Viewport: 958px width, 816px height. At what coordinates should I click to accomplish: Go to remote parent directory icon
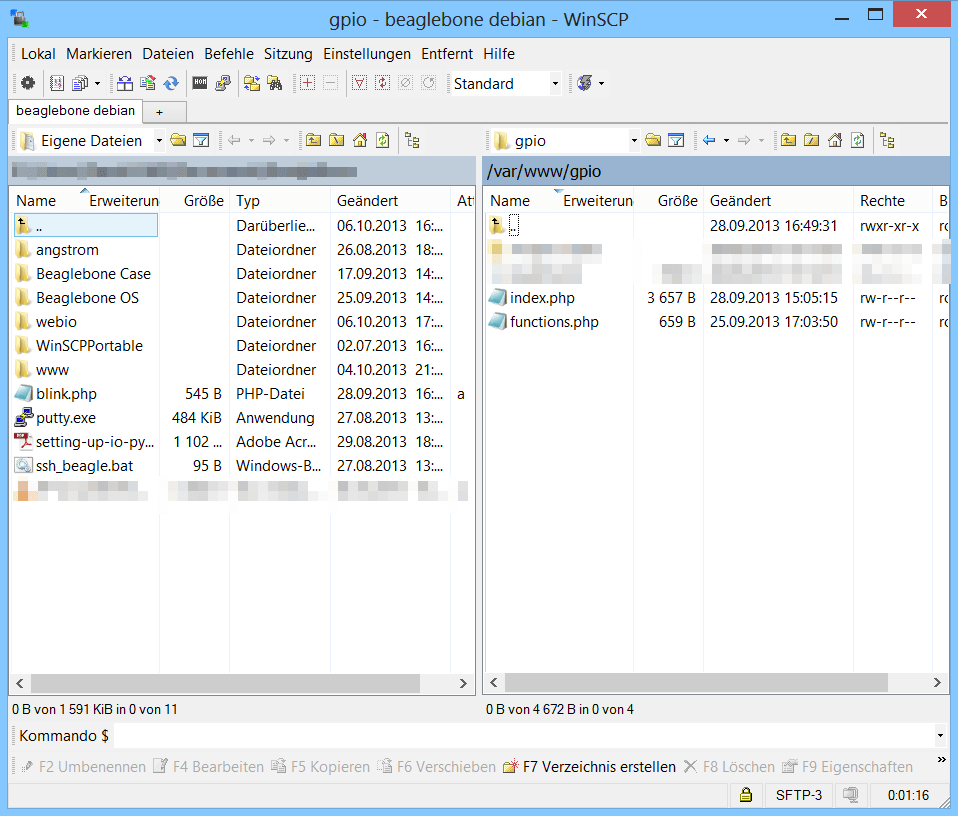pos(788,140)
